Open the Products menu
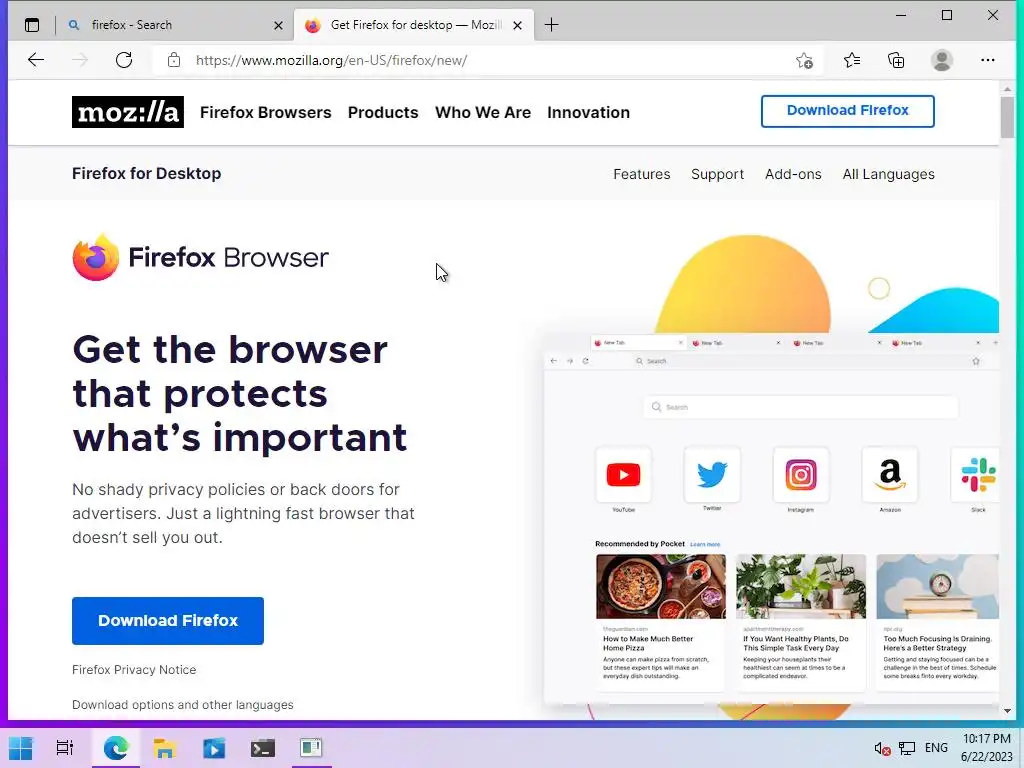Screen dimensions: 1024x768 (x=383, y=112)
